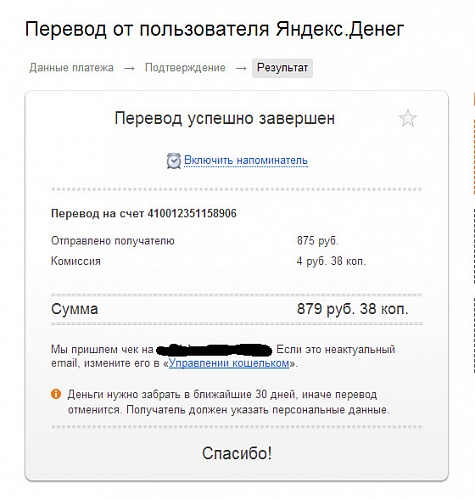Screen dimensions: 475x500
Task: Click the commission value 4 руб. 38 коп.
Action: coord(331,261)
